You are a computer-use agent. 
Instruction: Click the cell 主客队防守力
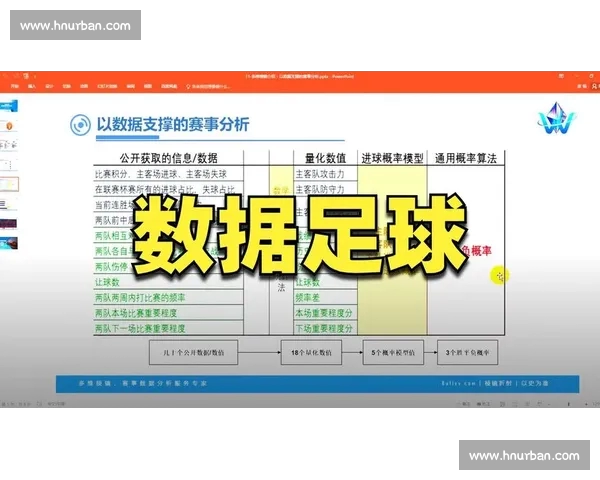click(x=325, y=189)
